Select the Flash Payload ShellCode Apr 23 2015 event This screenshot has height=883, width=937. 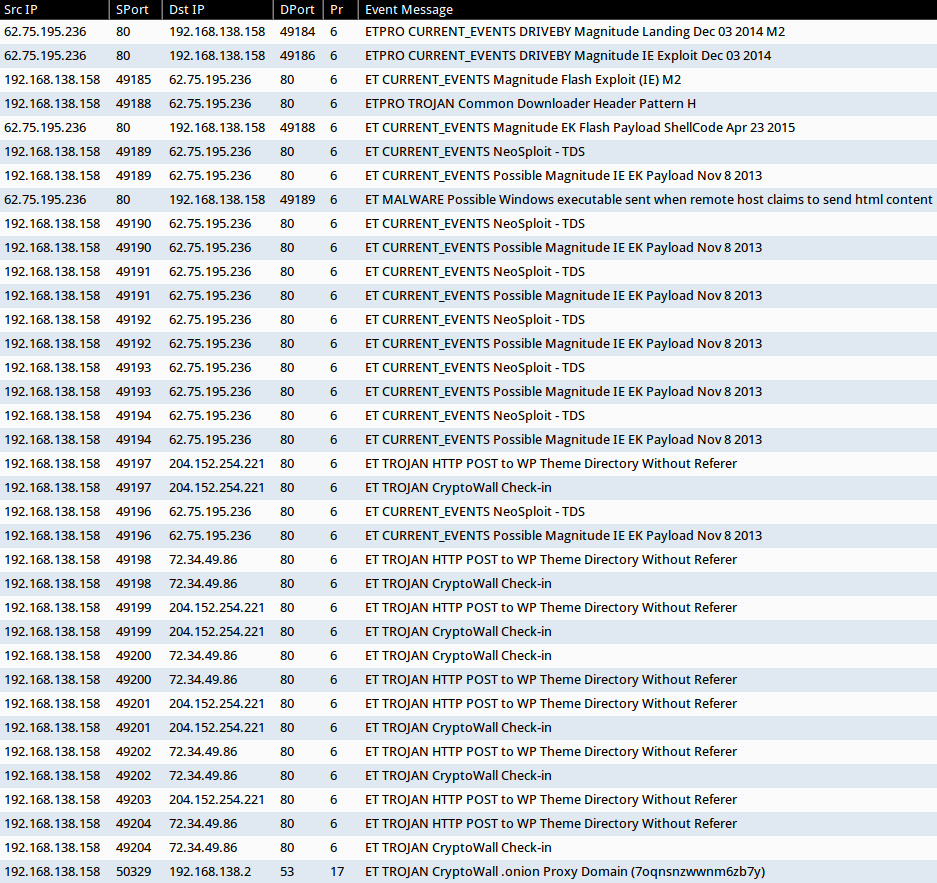point(468,127)
